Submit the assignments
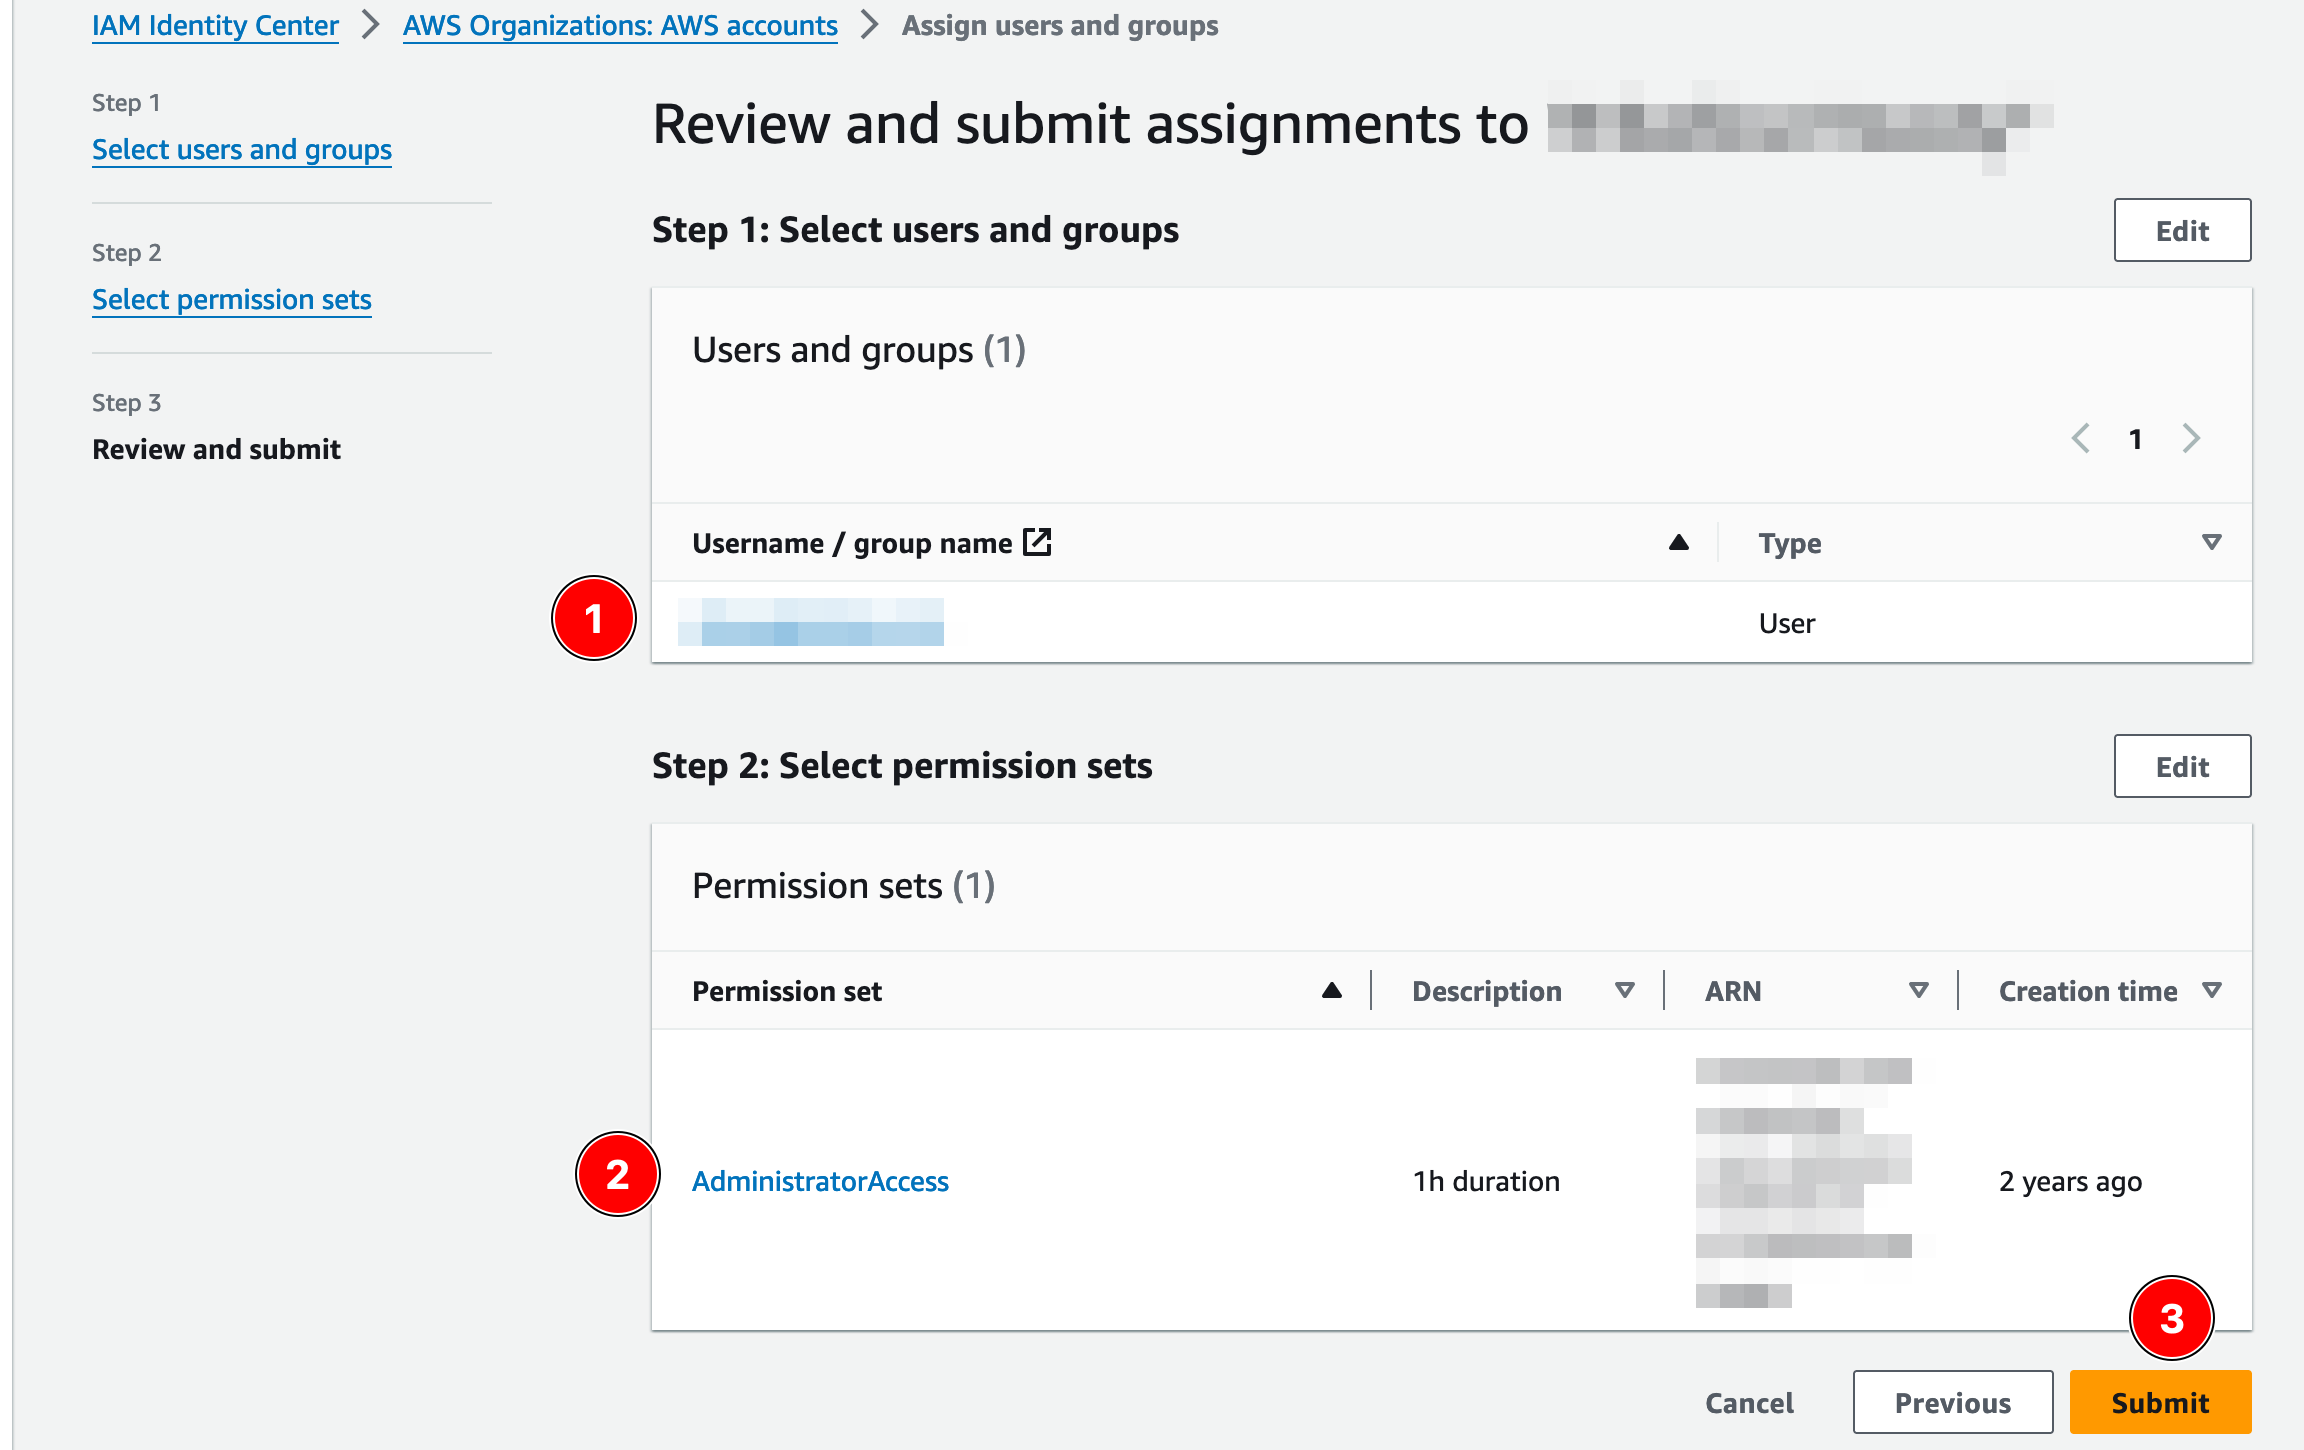 pyautogui.click(x=2160, y=1402)
